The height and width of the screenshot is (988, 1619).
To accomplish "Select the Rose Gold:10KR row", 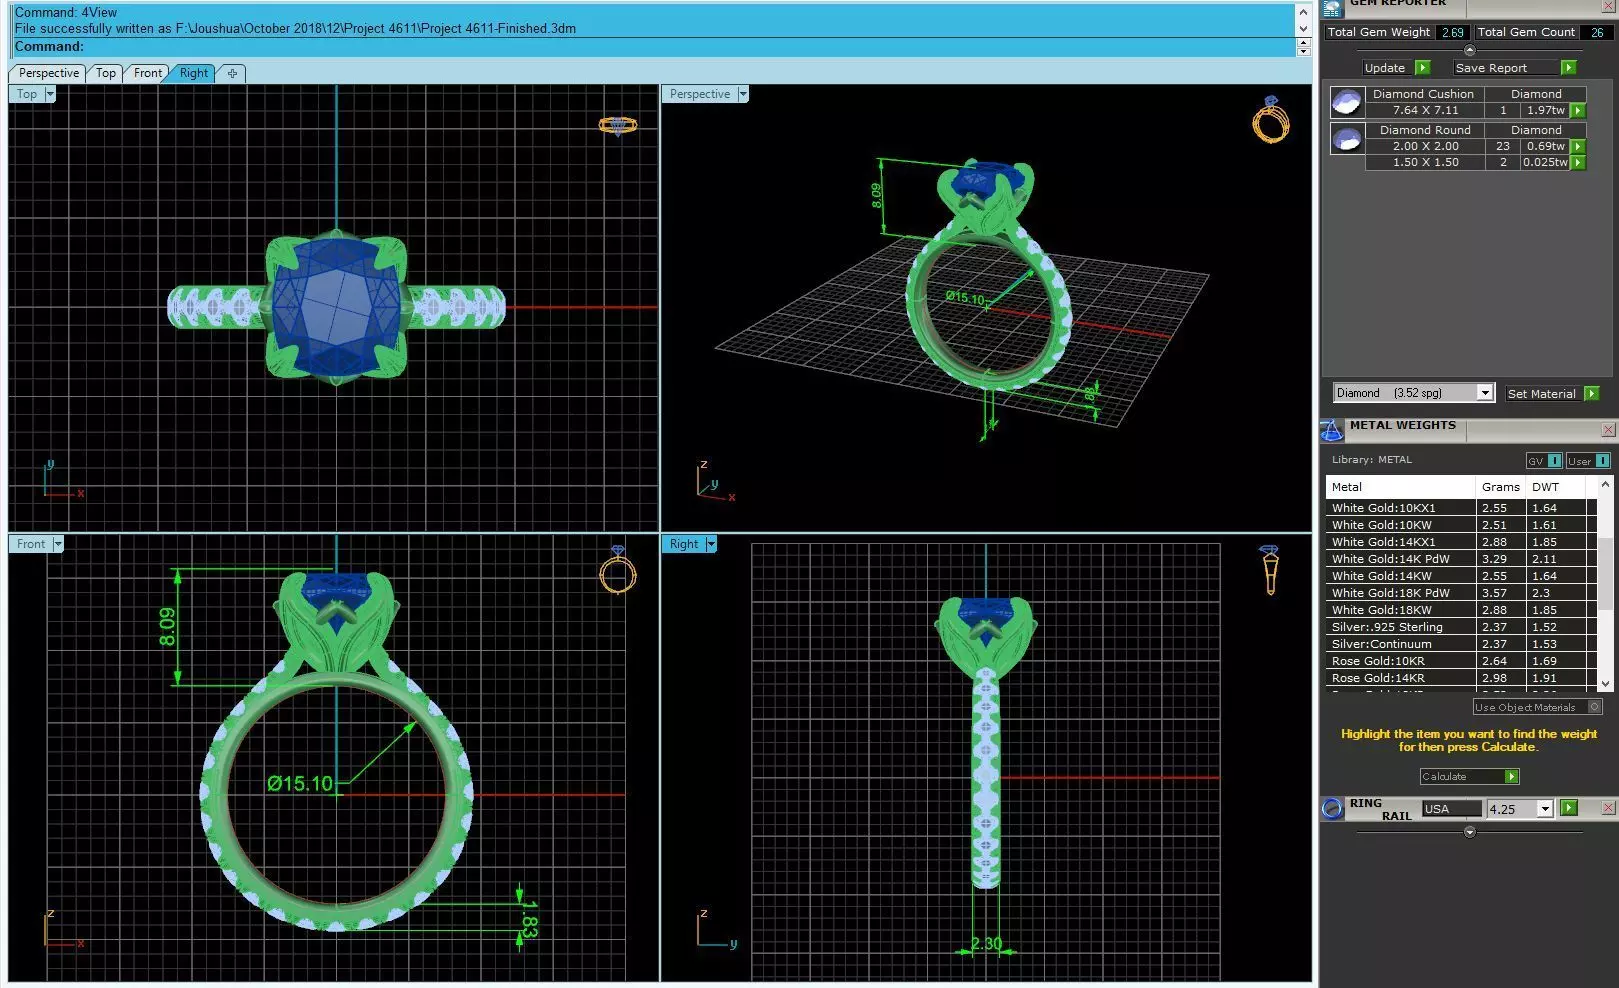I will tap(1461, 661).
